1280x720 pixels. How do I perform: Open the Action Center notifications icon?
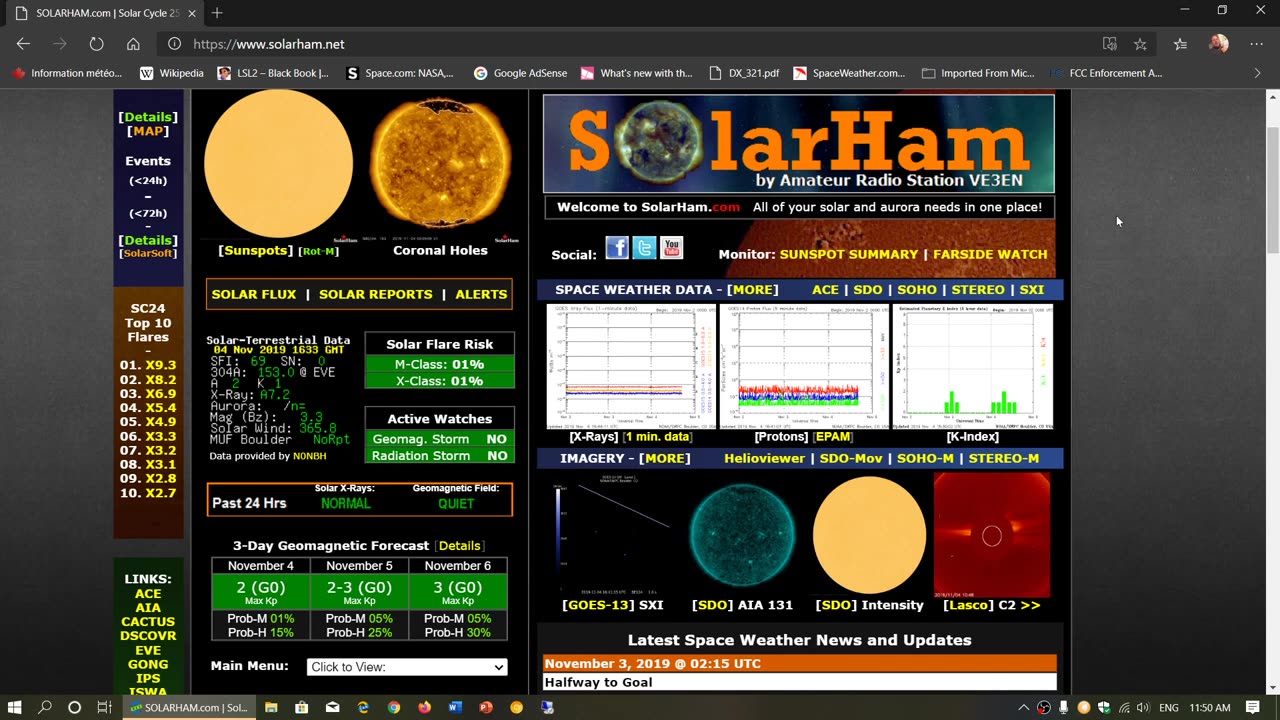click(1252, 707)
